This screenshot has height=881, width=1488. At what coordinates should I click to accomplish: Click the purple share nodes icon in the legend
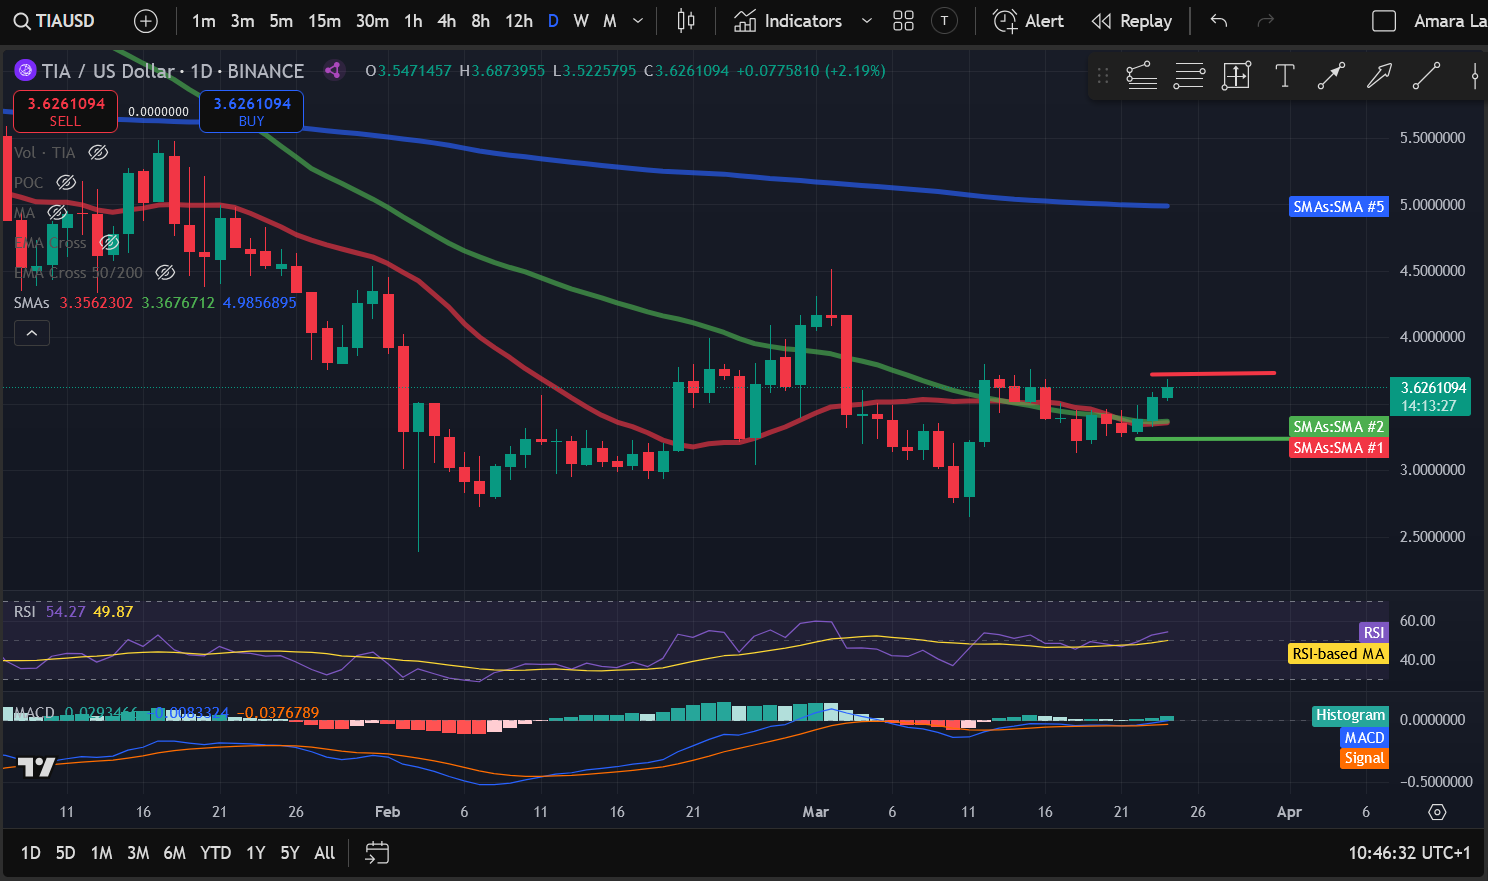click(334, 70)
